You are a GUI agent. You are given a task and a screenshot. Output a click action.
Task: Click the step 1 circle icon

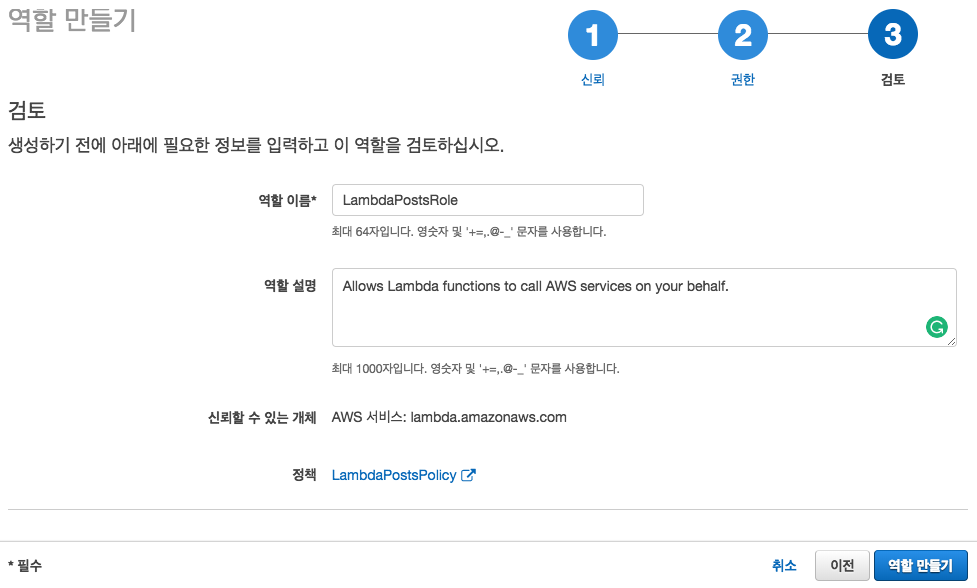coord(593,35)
